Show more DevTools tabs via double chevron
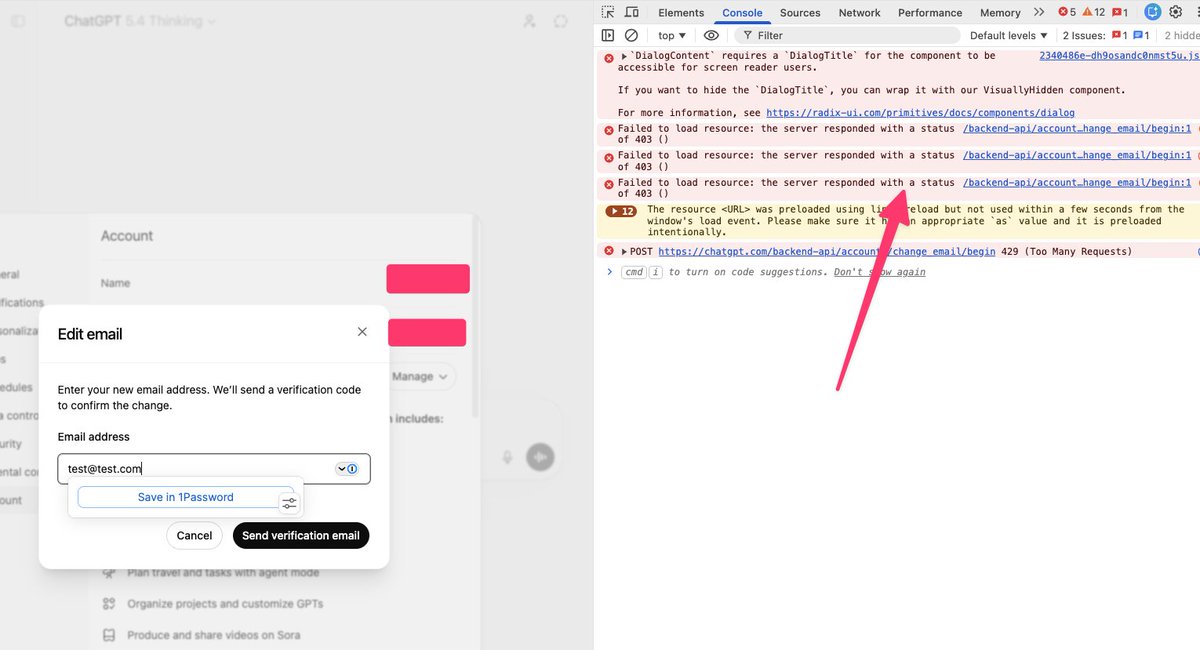This screenshot has width=1200, height=650. coord(1038,12)
